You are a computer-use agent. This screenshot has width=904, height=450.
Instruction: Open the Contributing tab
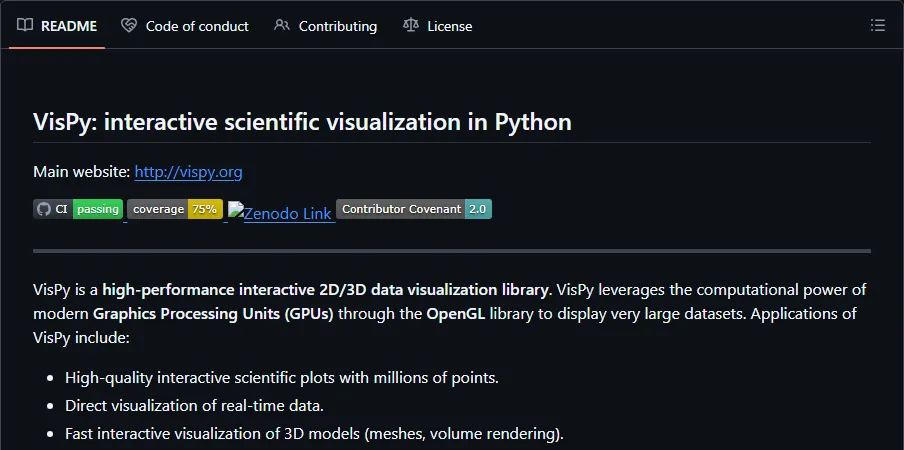click(x=326, y=26)
